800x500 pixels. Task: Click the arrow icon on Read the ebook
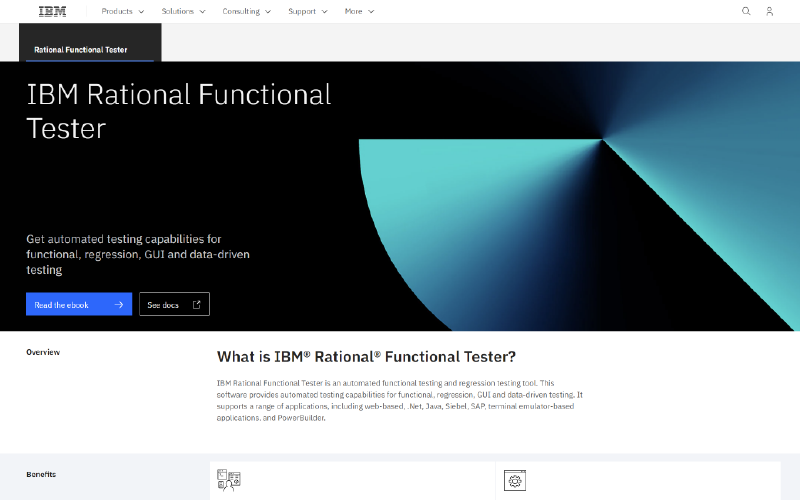(119, 305)
